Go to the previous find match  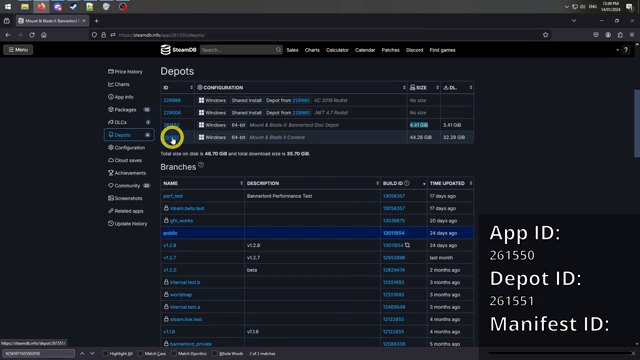click(82, 353)
